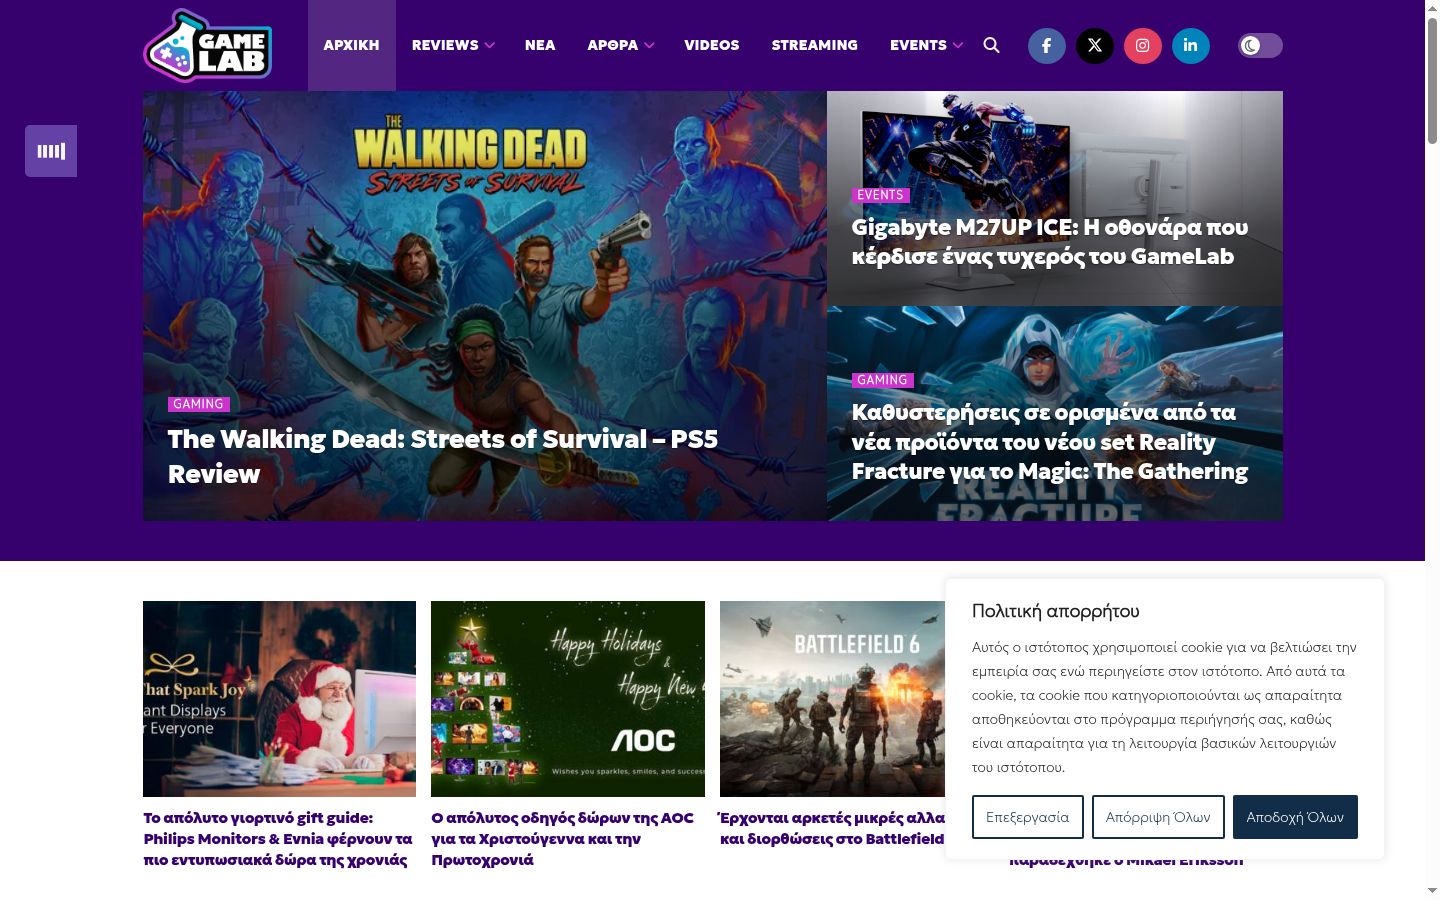Open The Walking Dead PS5 Review headline

tap(443, 456)
